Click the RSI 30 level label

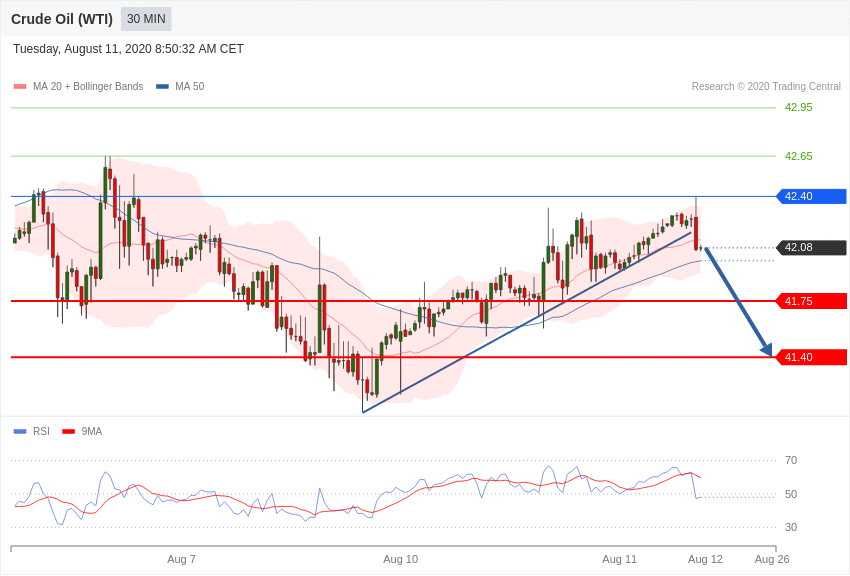pos(791,527)
